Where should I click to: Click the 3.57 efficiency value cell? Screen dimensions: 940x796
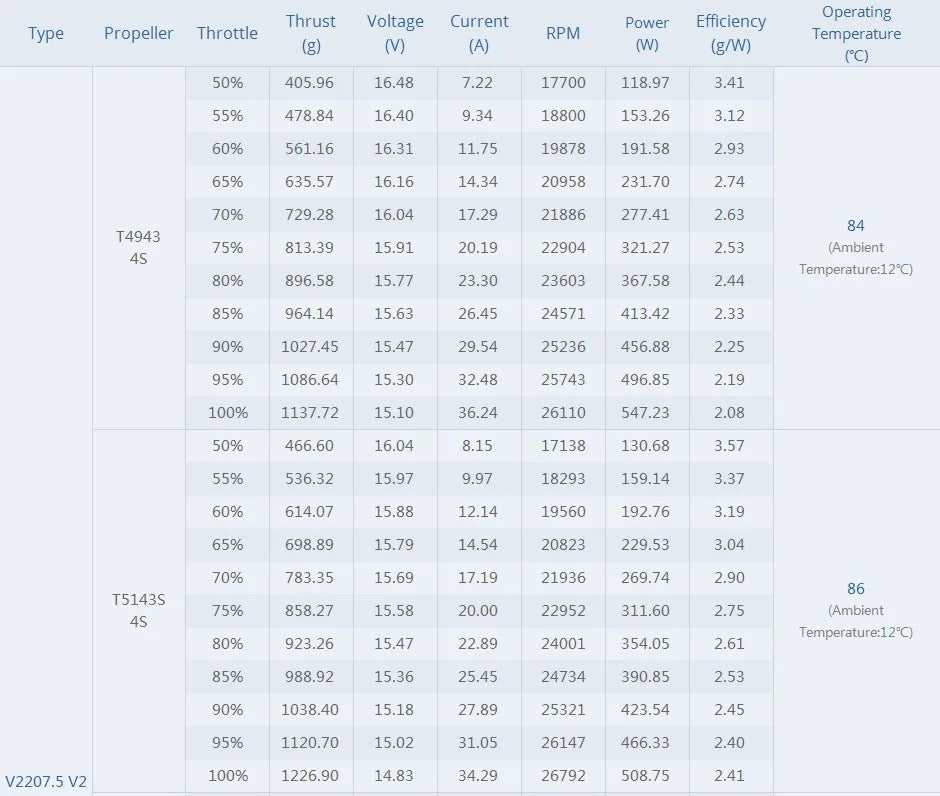(x=730, y=445)
